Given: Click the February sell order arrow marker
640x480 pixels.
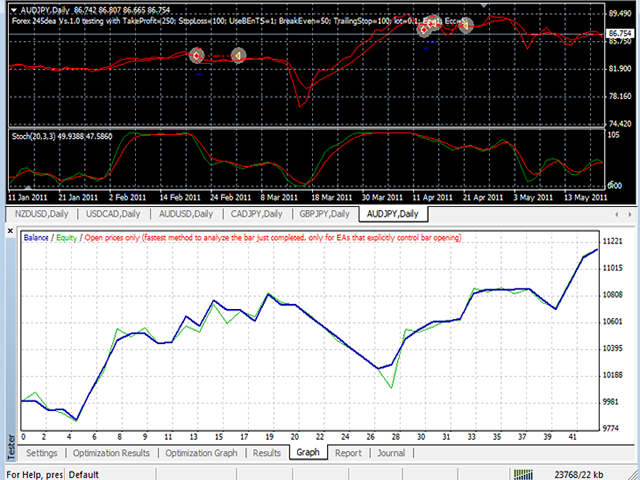Looking at the screenshot, I should [197, 55].
